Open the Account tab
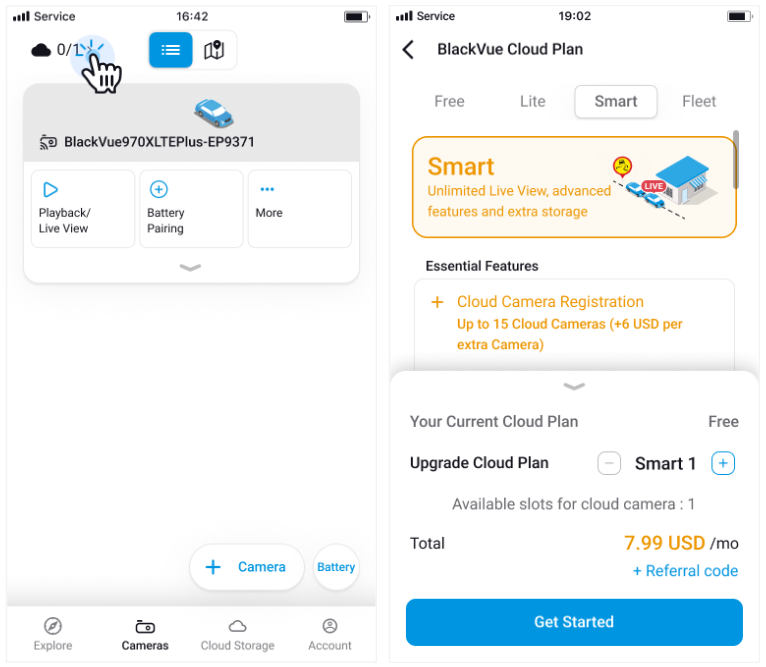Viewport: 766px width, 667px height. point(330,634)
